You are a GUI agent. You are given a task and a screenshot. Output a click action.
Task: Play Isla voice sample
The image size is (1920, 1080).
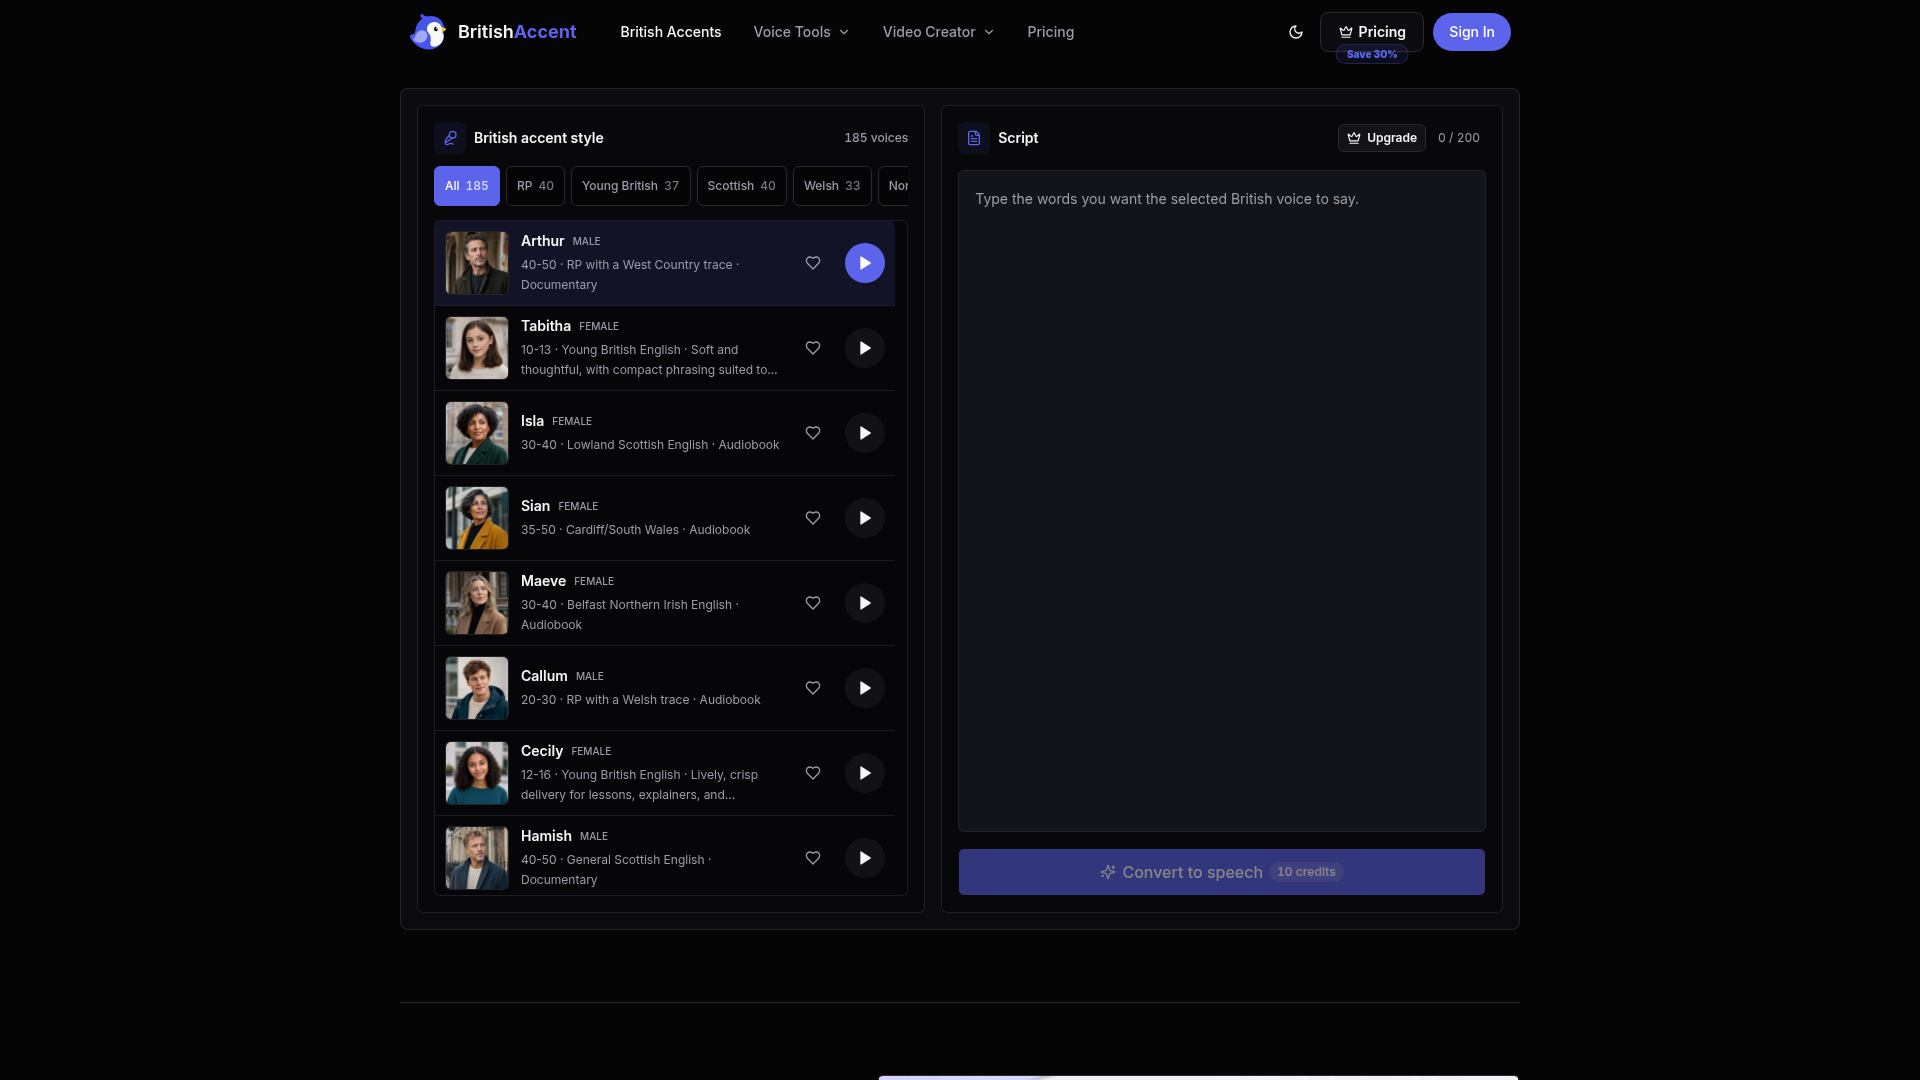[x=865, y=433]
